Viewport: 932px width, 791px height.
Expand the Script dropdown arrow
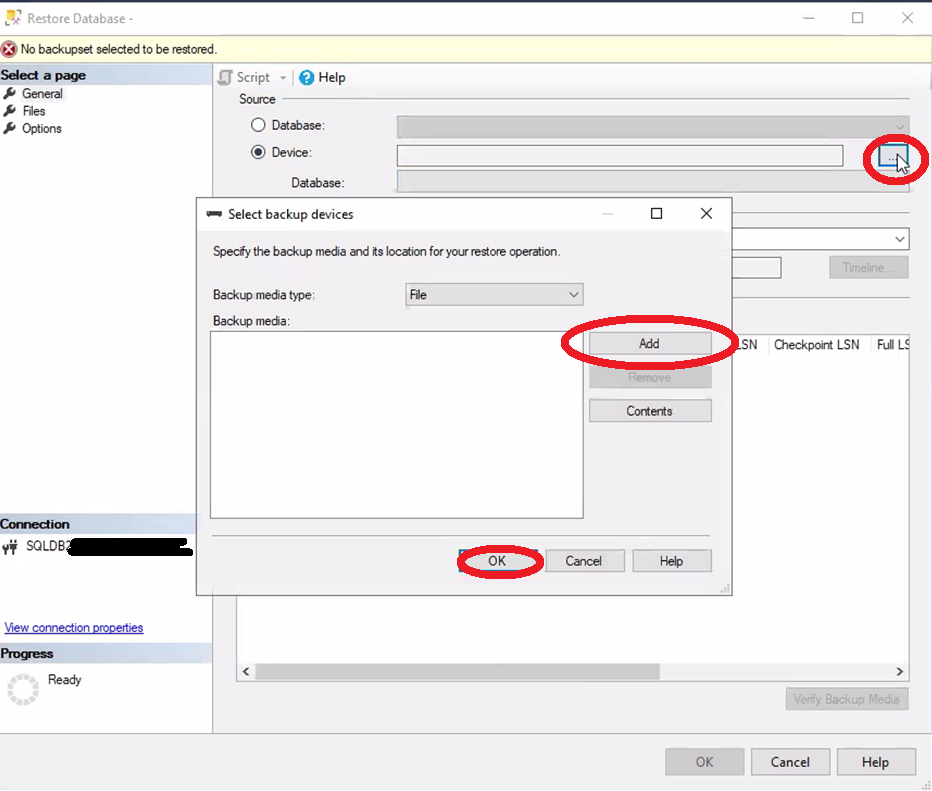pyautogui.click(x=283, y=78)
